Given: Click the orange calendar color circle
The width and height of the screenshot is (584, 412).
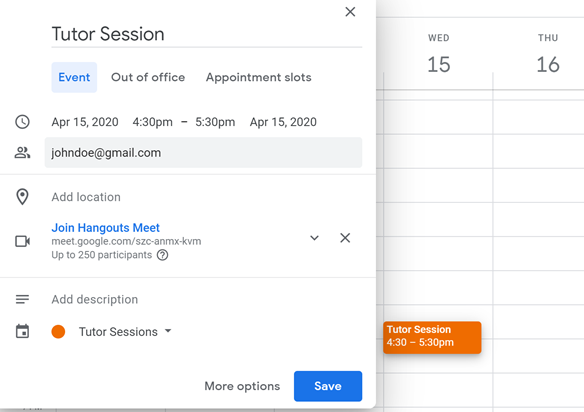Looking at the screenshot, I should point(58,332).
